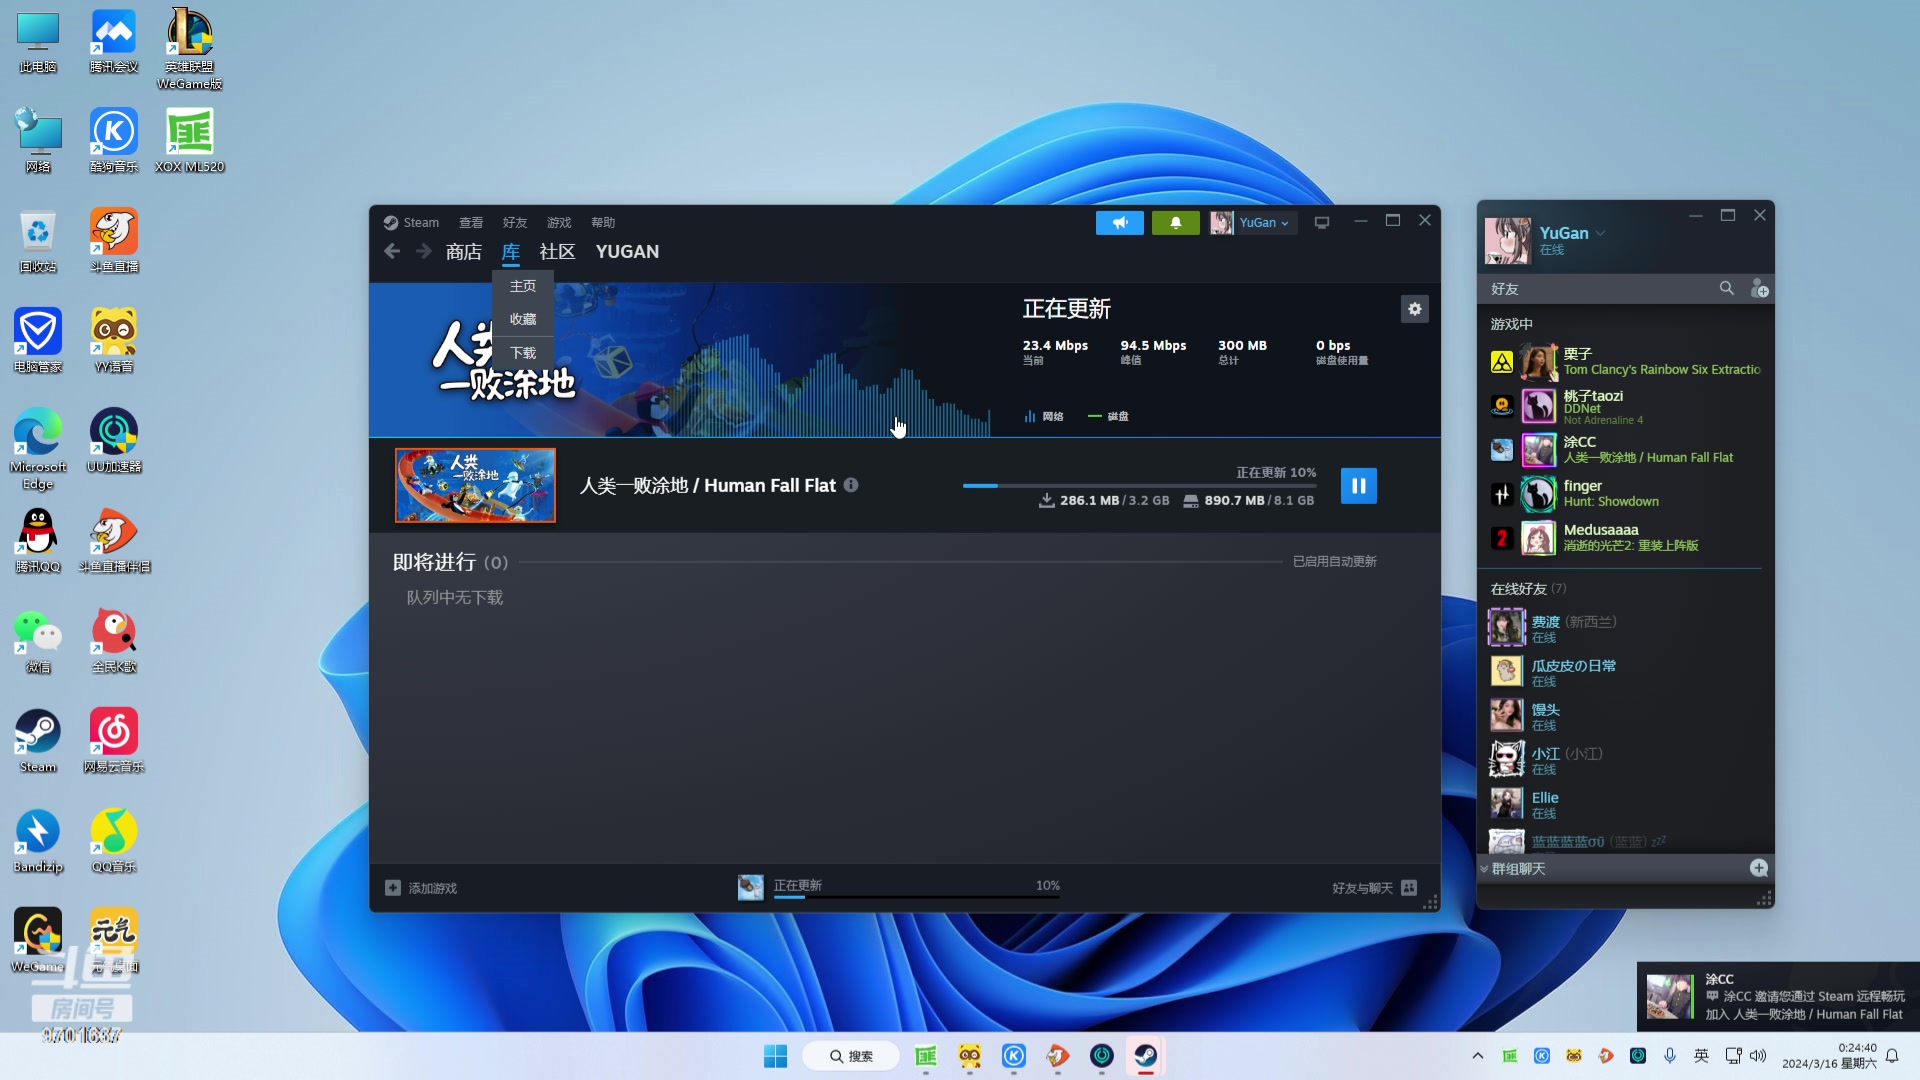Open chat with friend Ellie
This screenshot has width=1920, height=1080.
point(1625,805)
